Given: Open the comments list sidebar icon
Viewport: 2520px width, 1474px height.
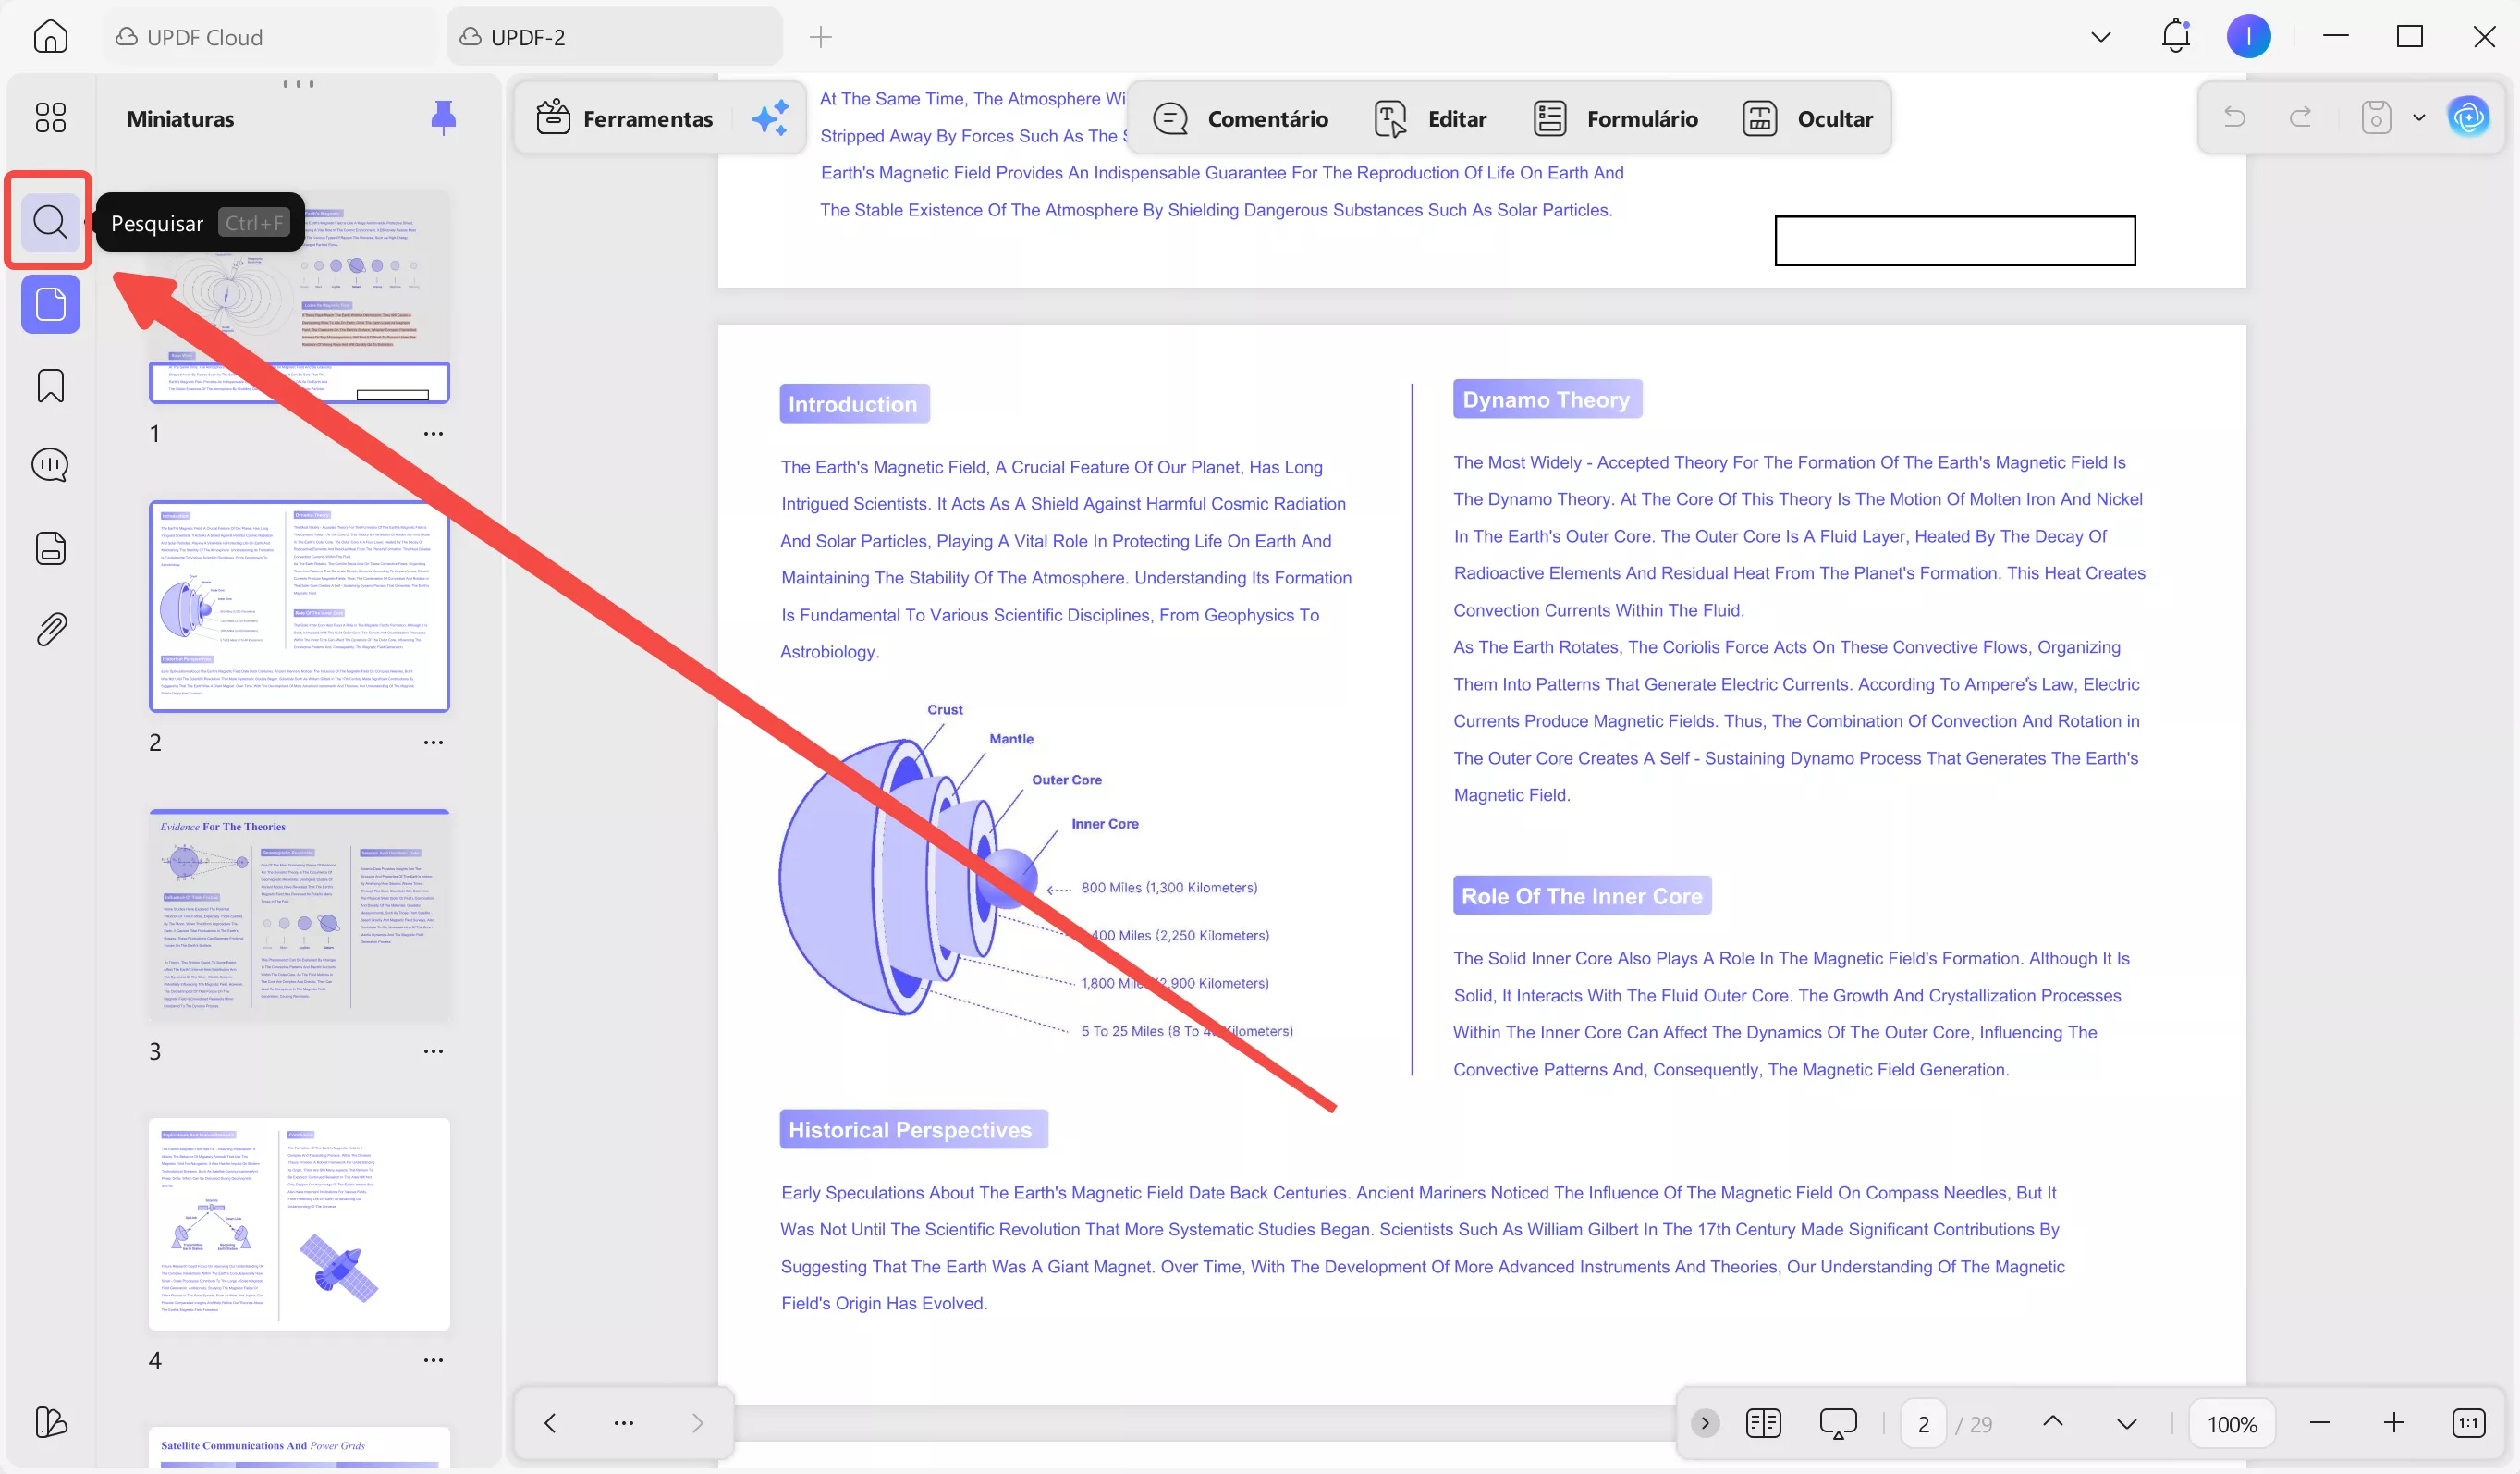Looking at the screenshot, I should 50,465.
